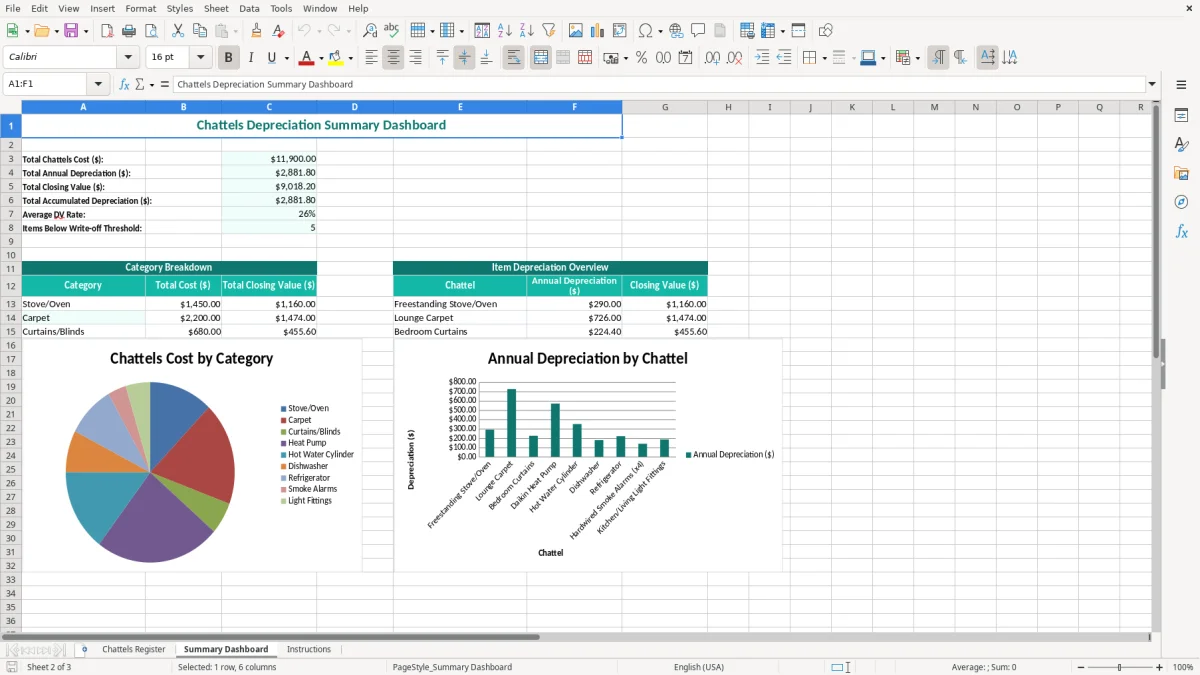Switch to Instructions sheet tab
Image resolution: width=1200 pixels, height=675 pixels.
(309, 650)
